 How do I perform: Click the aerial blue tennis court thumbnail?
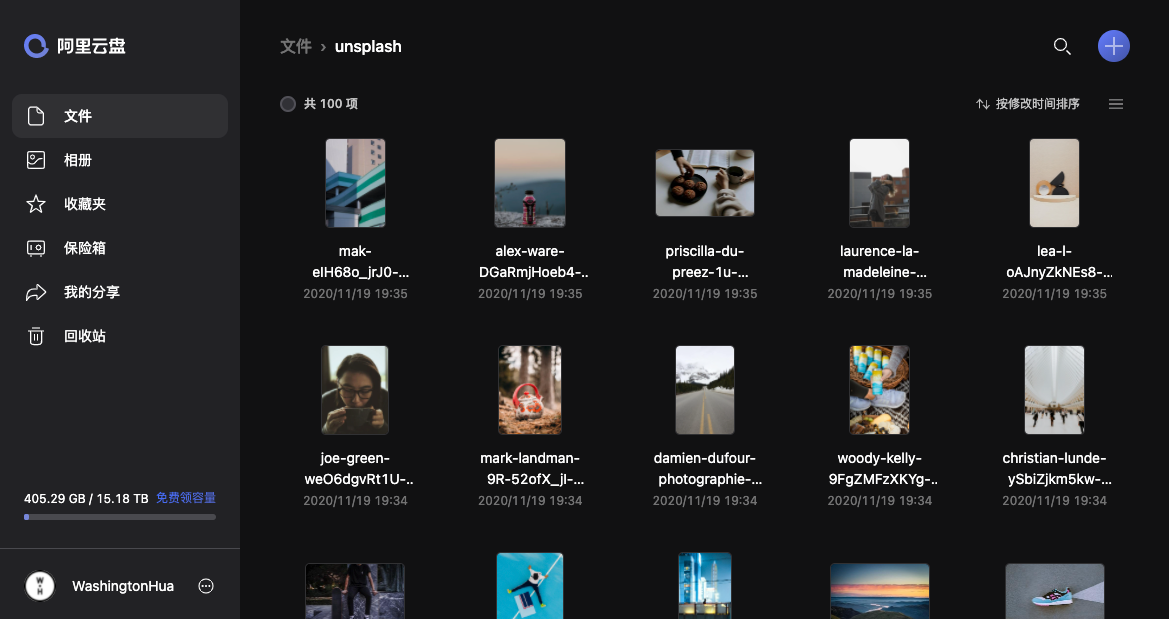(530, 585)
